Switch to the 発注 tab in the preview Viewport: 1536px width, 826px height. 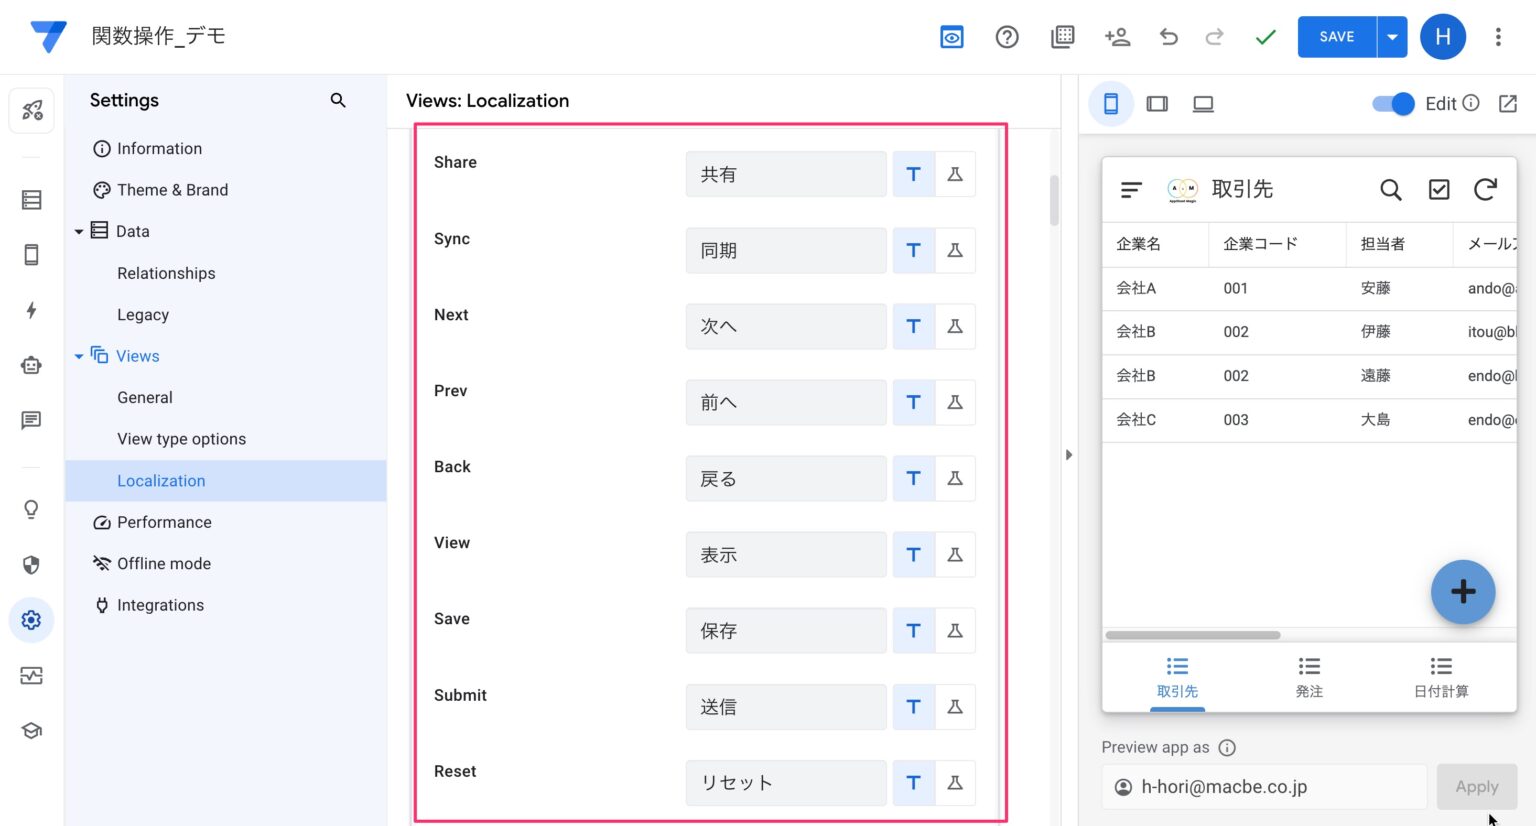(1309, 676)
